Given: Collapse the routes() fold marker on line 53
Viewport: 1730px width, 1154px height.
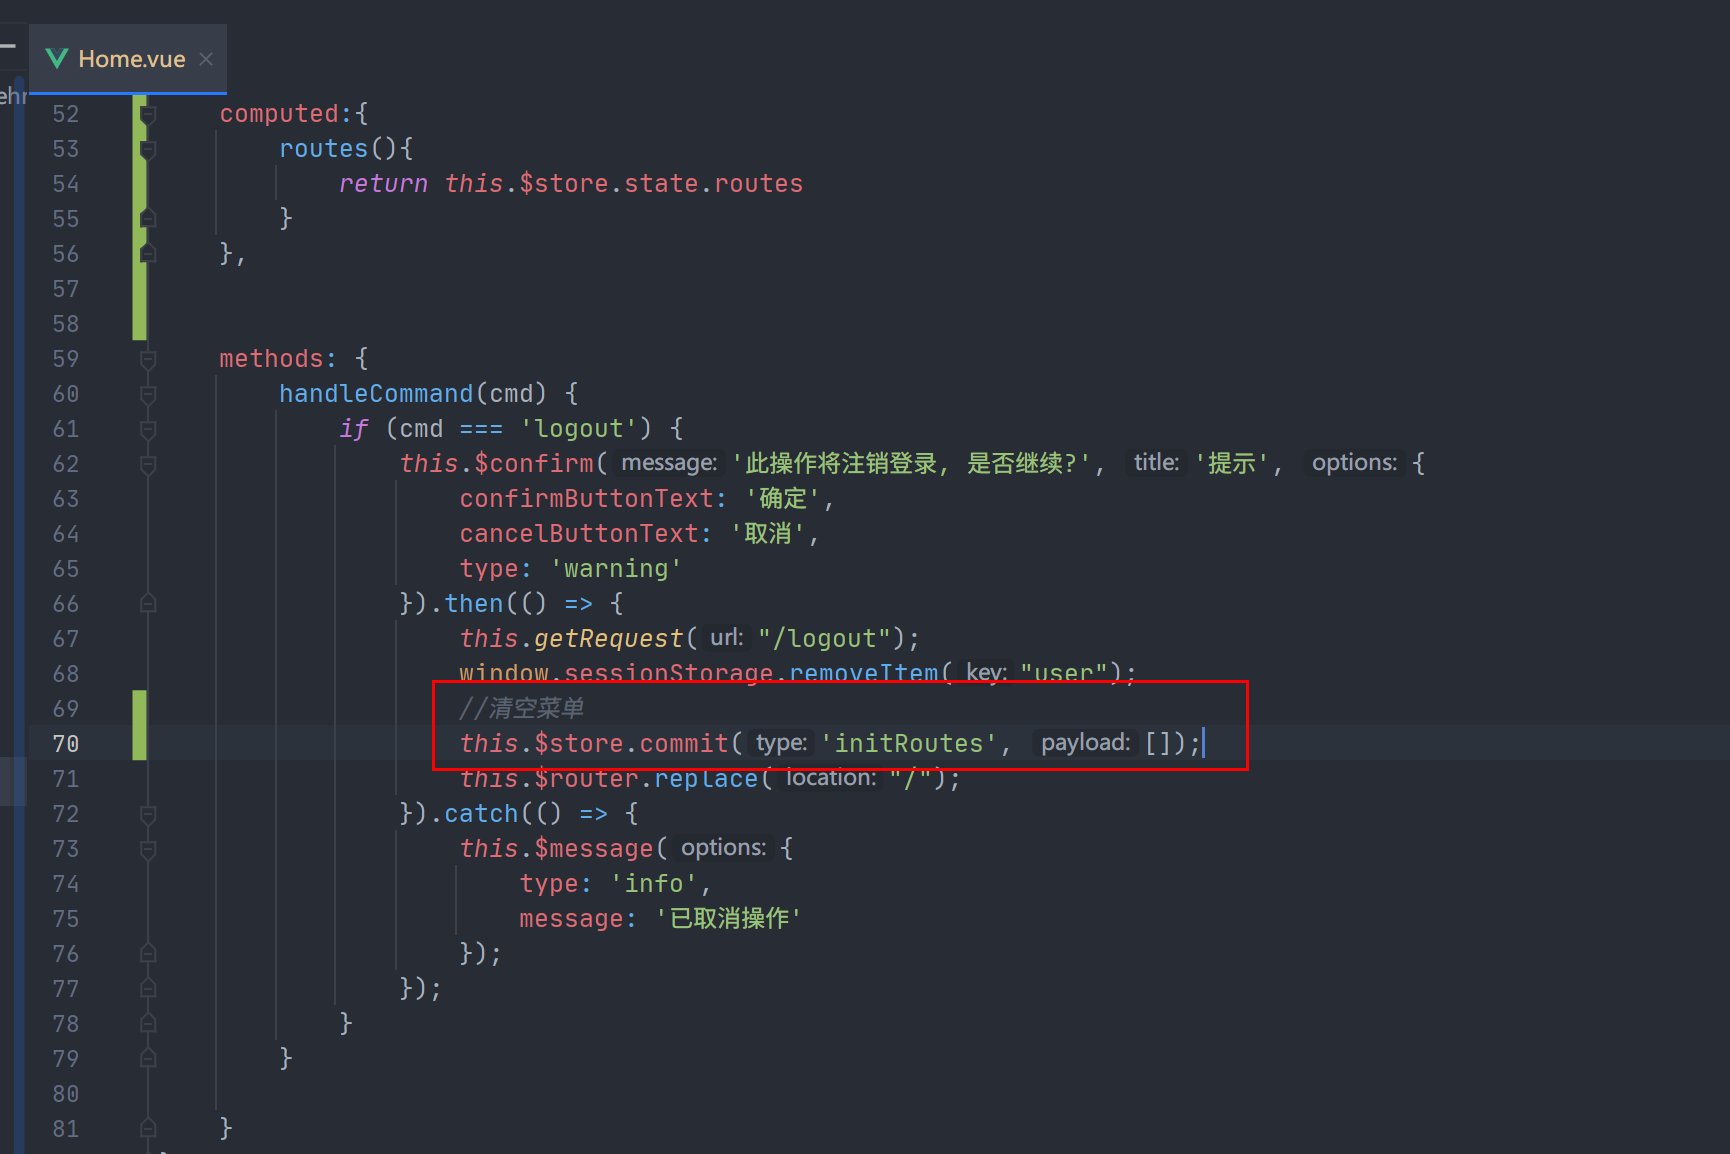Looking at the screenshot, I should pyautogui.click(x=148, y=150).
